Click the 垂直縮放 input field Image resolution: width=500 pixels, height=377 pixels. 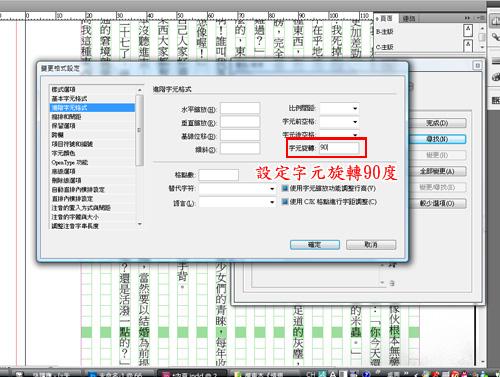[x=240, y=122]
